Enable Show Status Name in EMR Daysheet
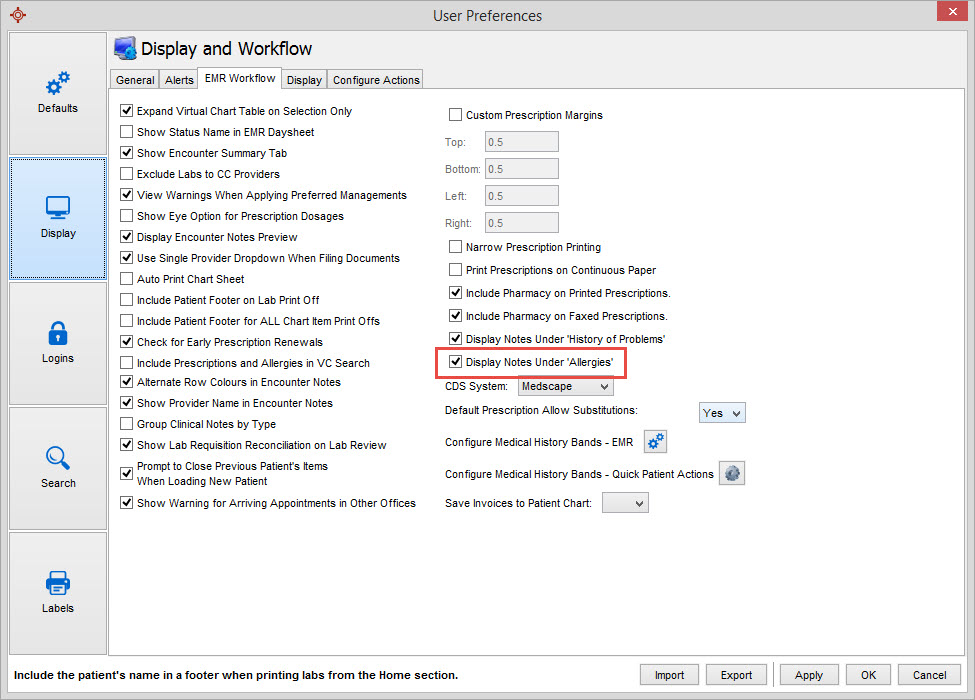 (x=126, y=132)
